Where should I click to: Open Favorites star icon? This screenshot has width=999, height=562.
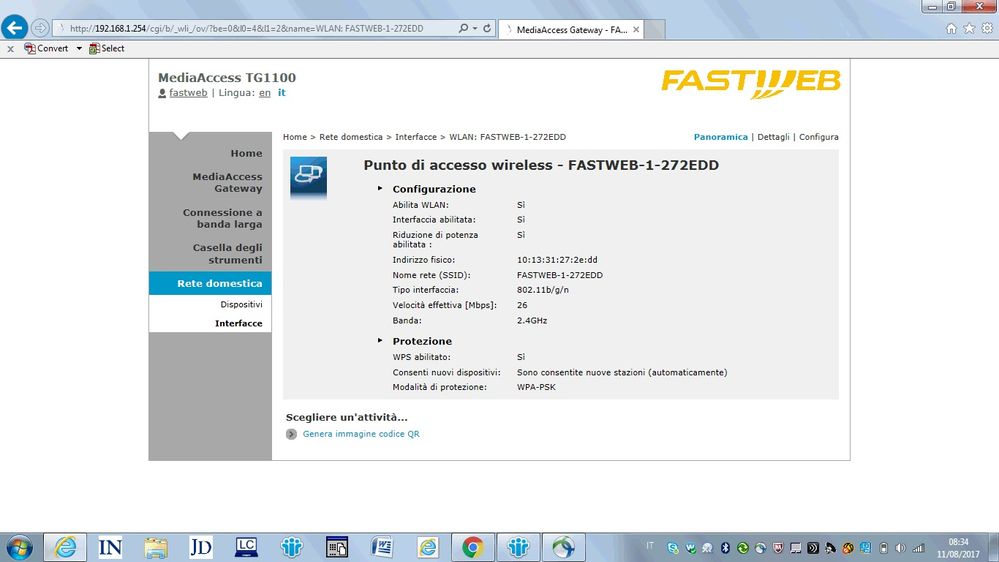[x=969, y=28]
